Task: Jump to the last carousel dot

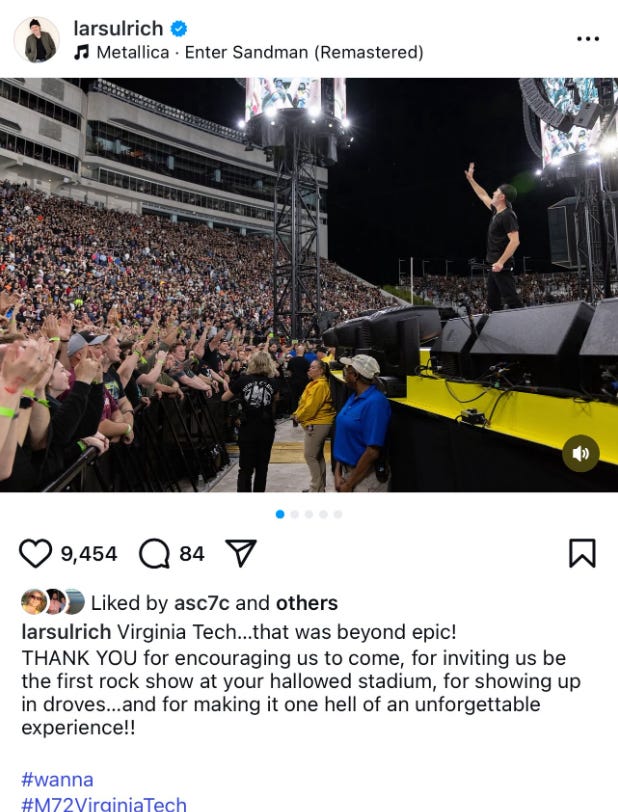Action: click(338, 514)
